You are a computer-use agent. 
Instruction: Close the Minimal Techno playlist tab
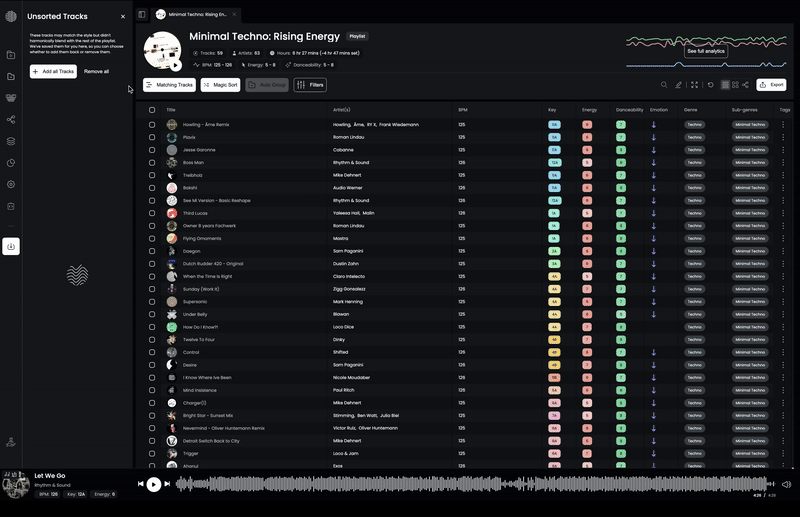(x=234, y=14)
